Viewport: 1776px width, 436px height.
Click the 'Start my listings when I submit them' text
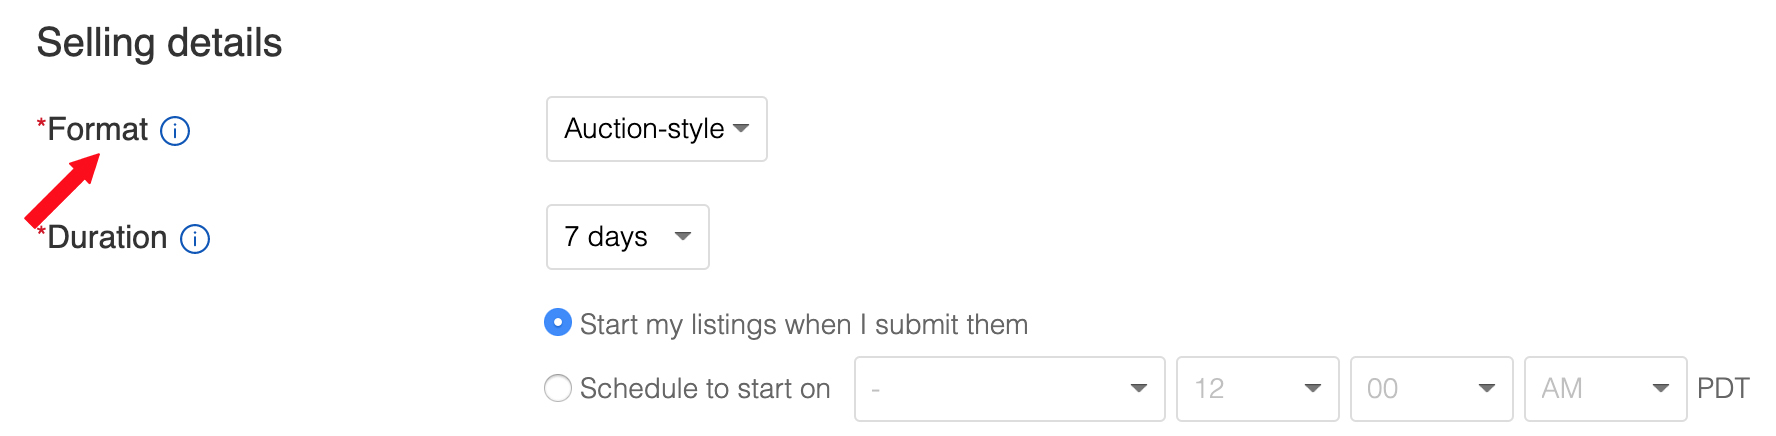pos(803,325)
